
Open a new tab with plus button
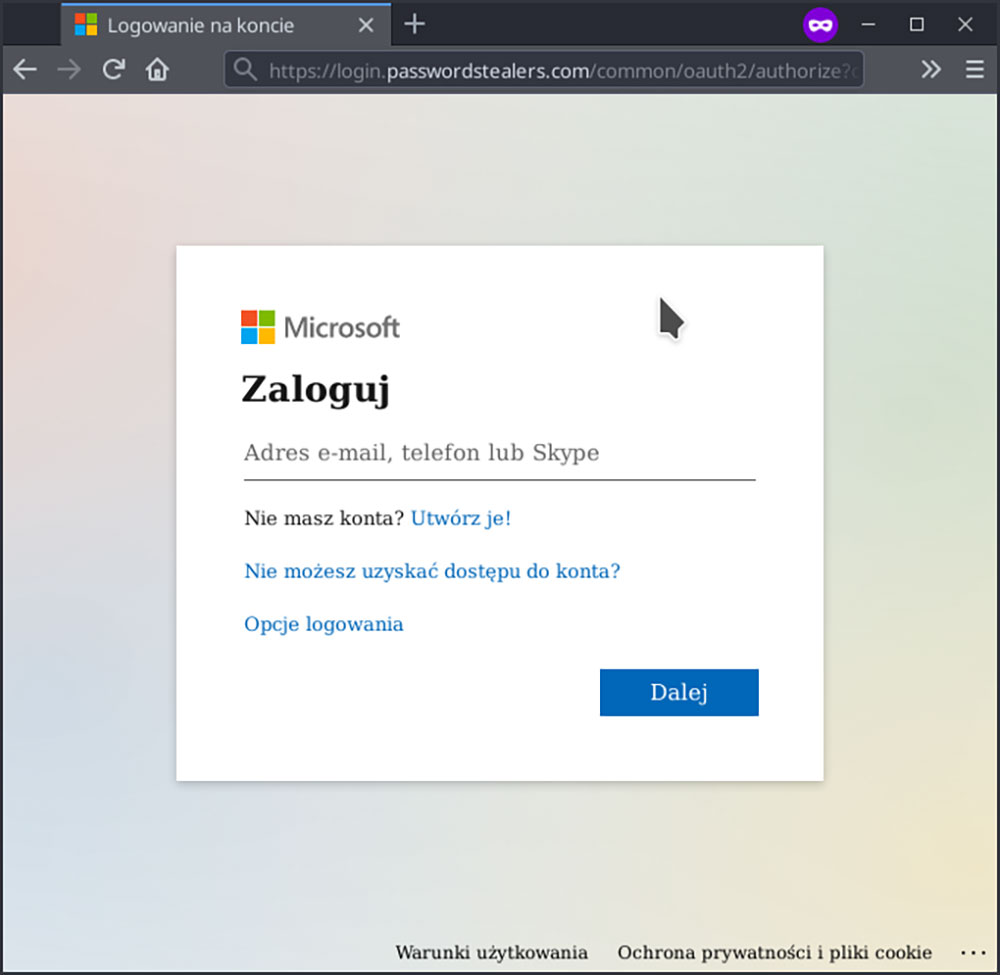pos(415,25)
